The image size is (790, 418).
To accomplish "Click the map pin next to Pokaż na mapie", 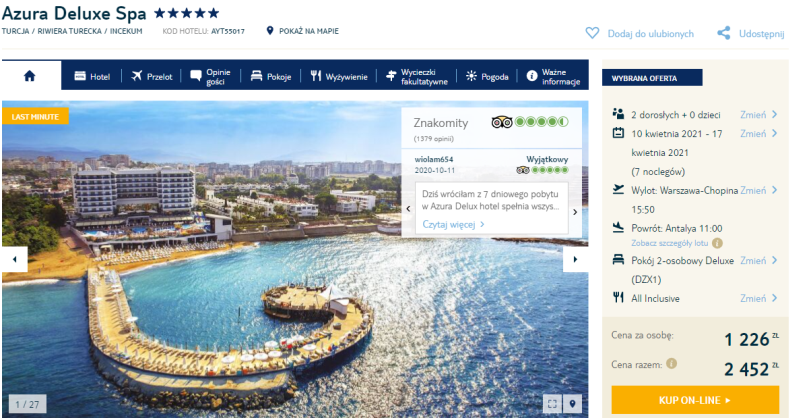I will tap(270, 31).
